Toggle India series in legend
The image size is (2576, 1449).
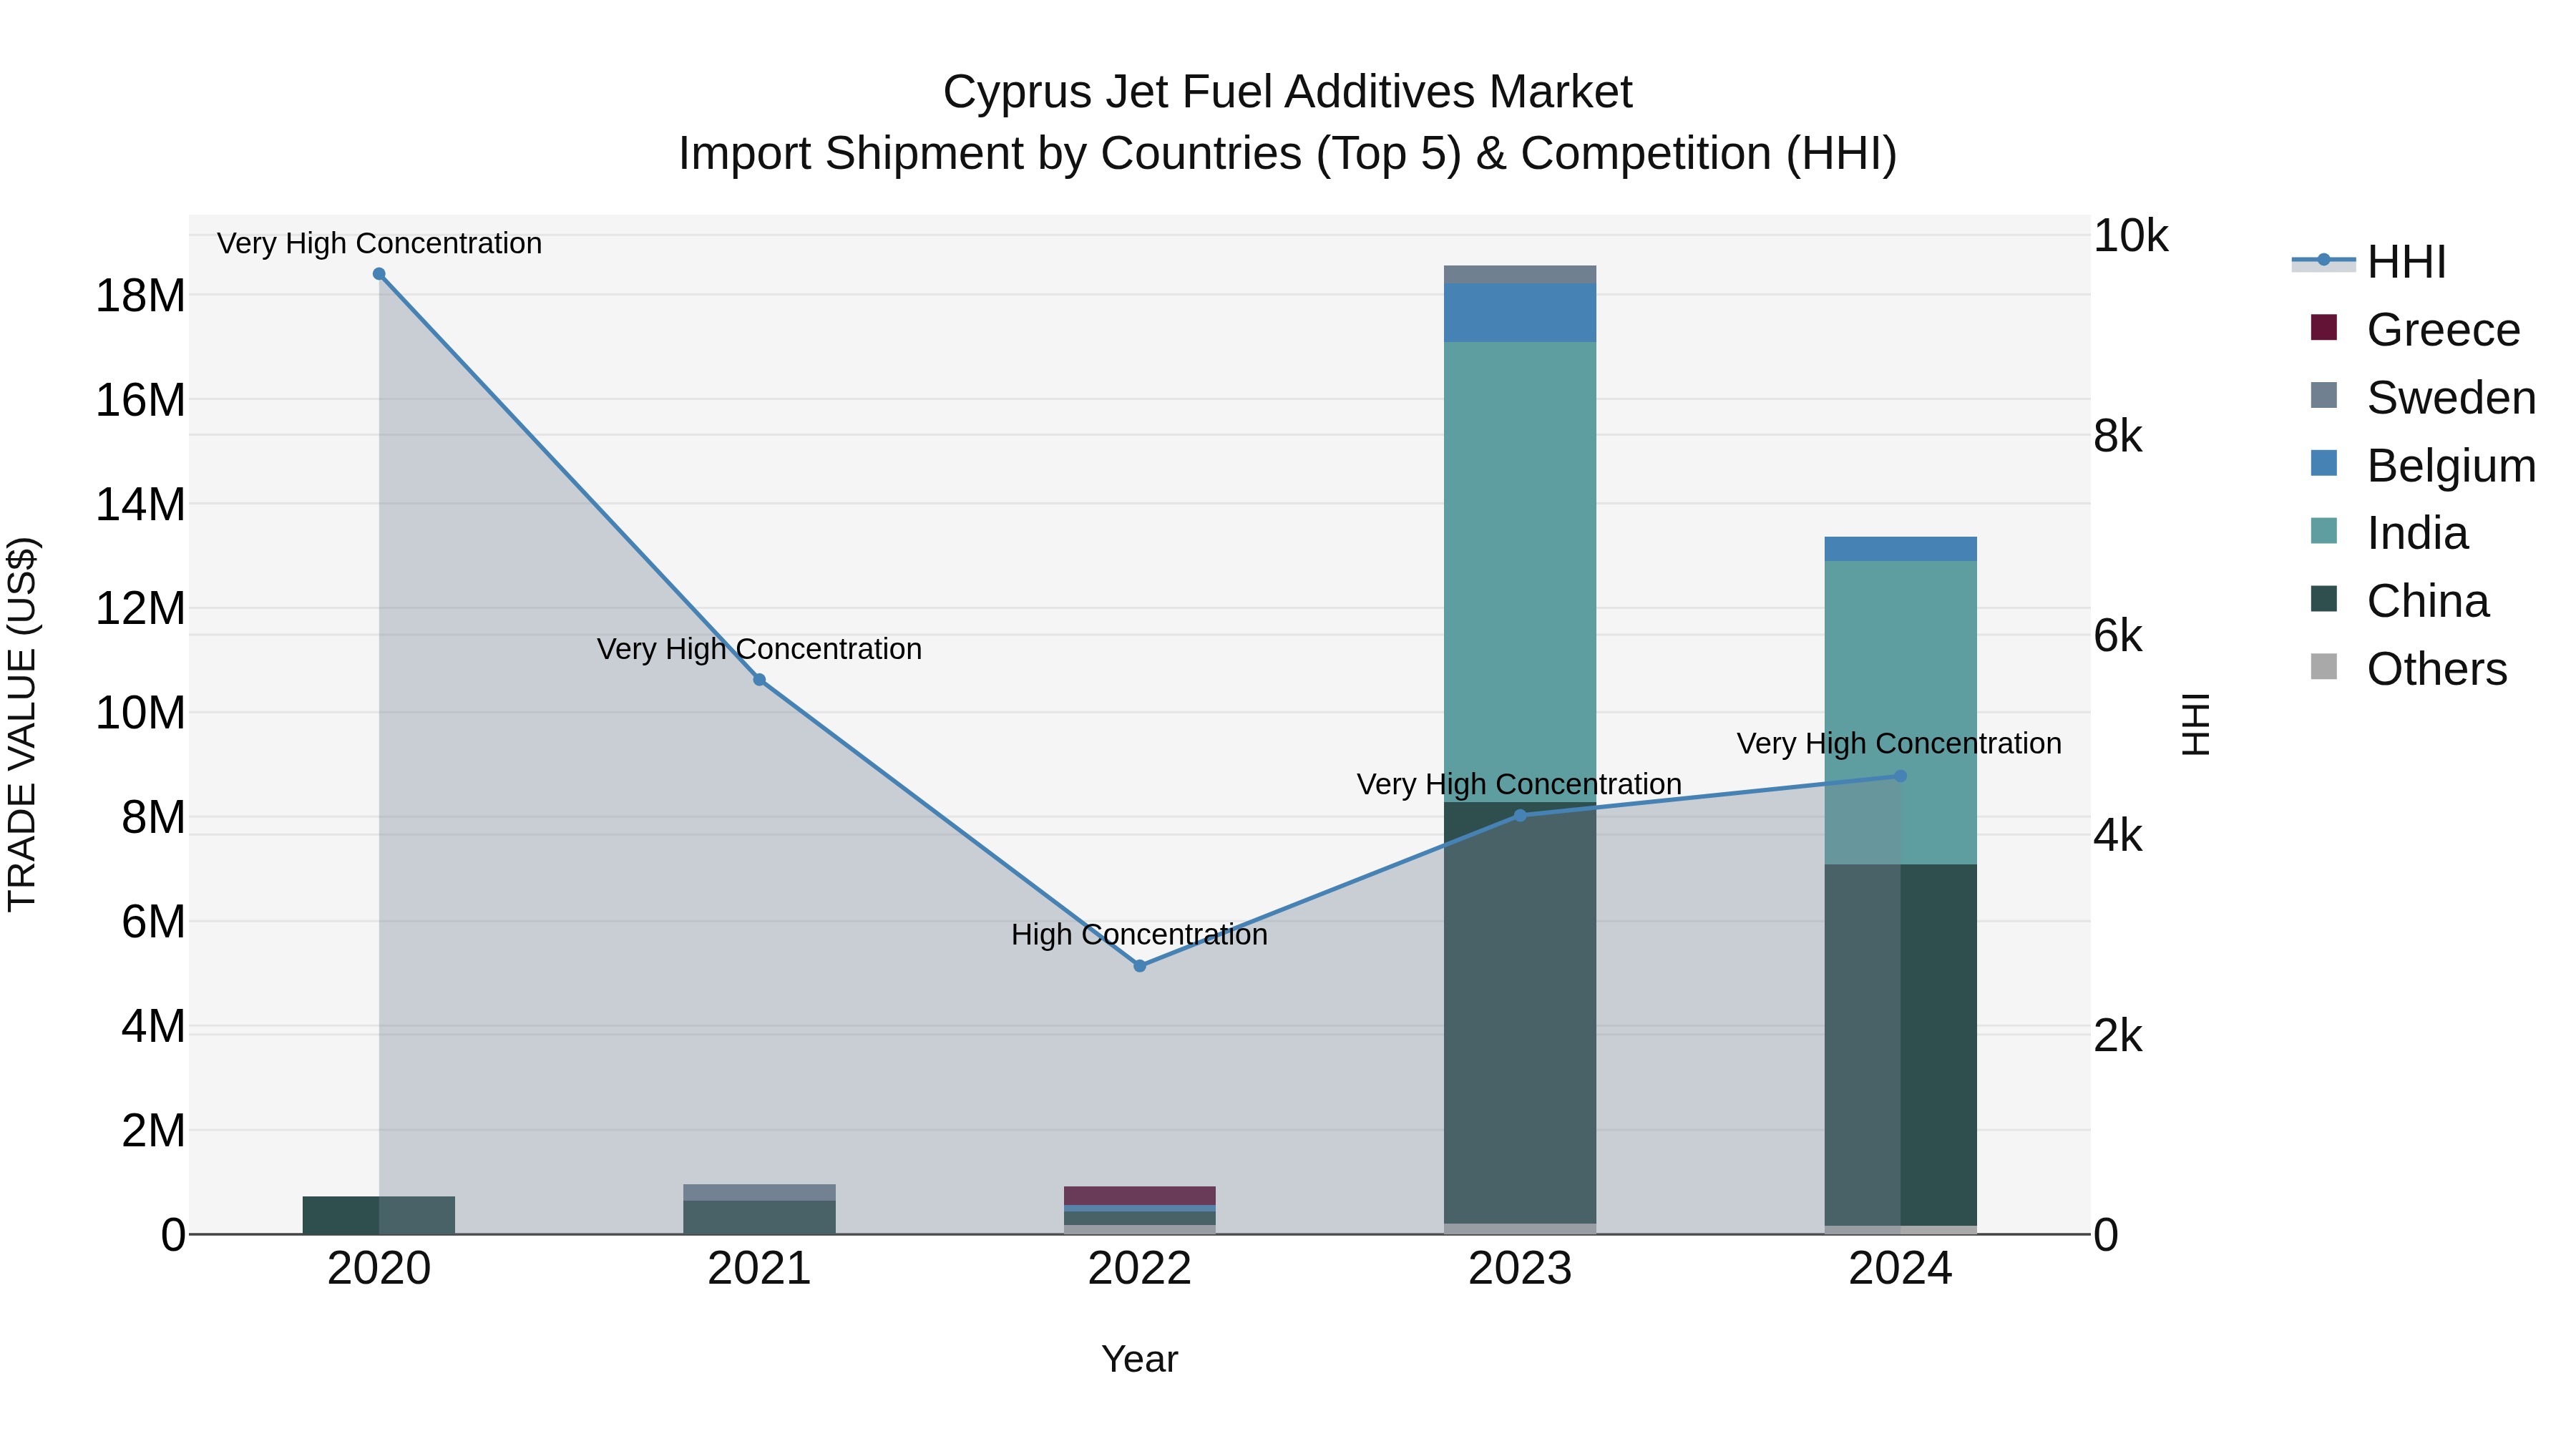tap(2390, 533)
